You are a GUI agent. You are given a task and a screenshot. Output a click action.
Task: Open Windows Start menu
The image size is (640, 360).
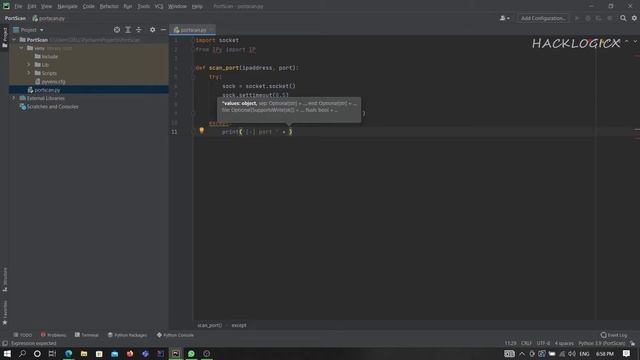point(7,353)
